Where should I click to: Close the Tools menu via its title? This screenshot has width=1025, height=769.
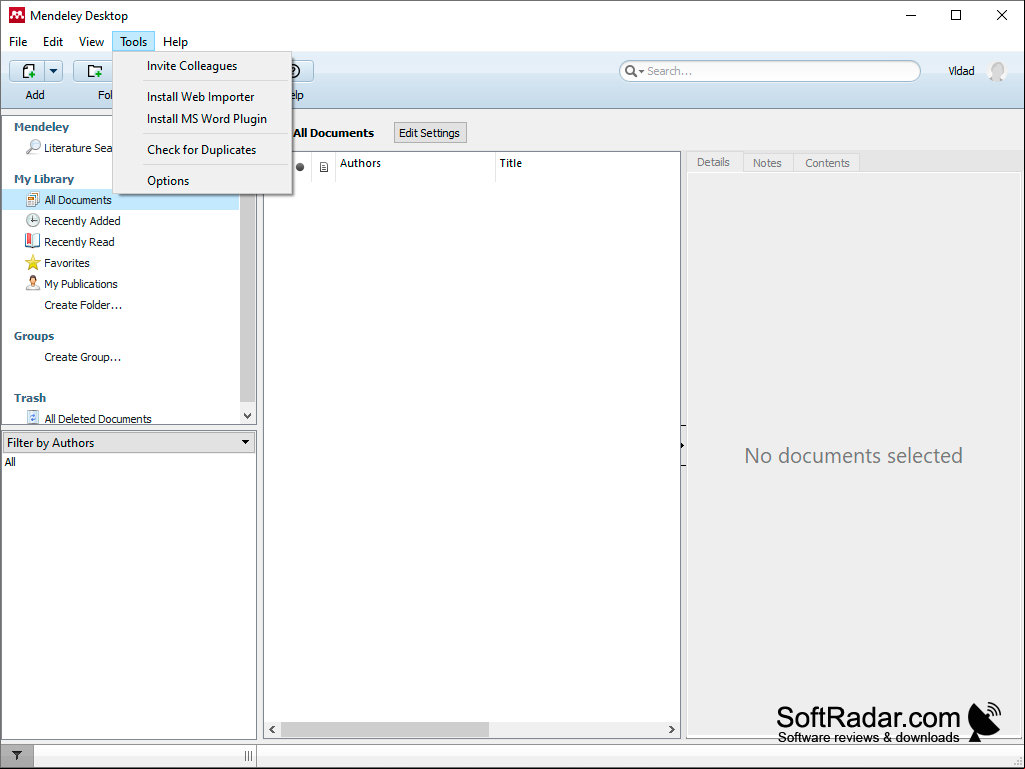coord(133,42)
